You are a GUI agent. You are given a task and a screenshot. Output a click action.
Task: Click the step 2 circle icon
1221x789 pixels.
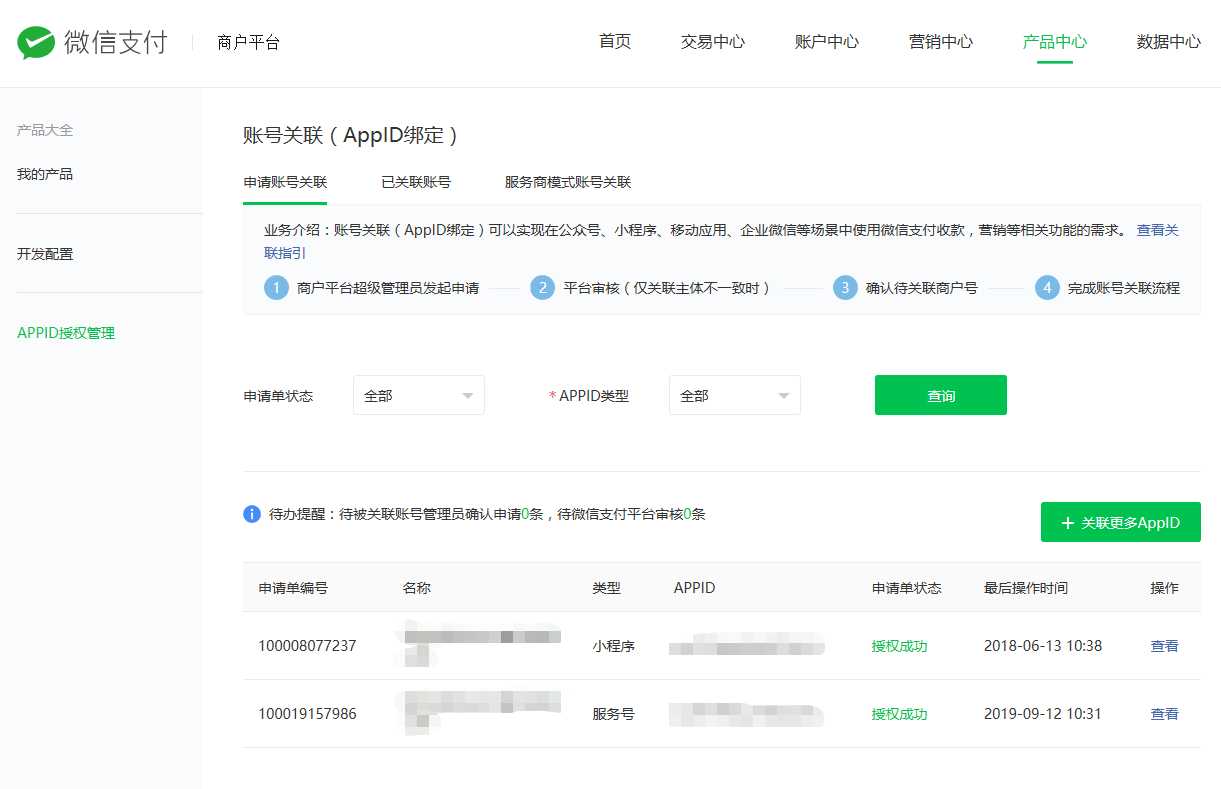point(542,288)
